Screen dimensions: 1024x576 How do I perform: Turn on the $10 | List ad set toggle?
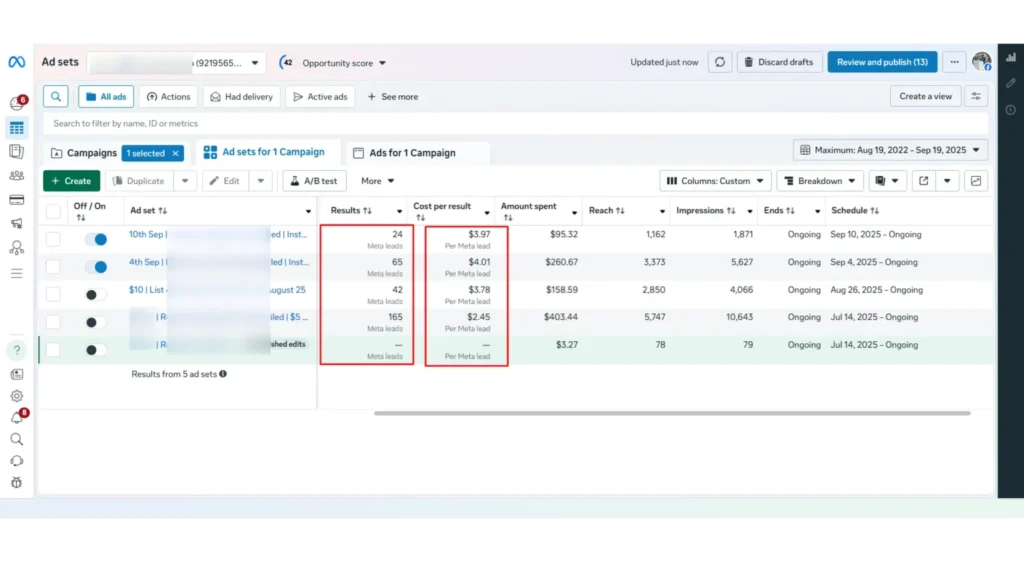96,295
